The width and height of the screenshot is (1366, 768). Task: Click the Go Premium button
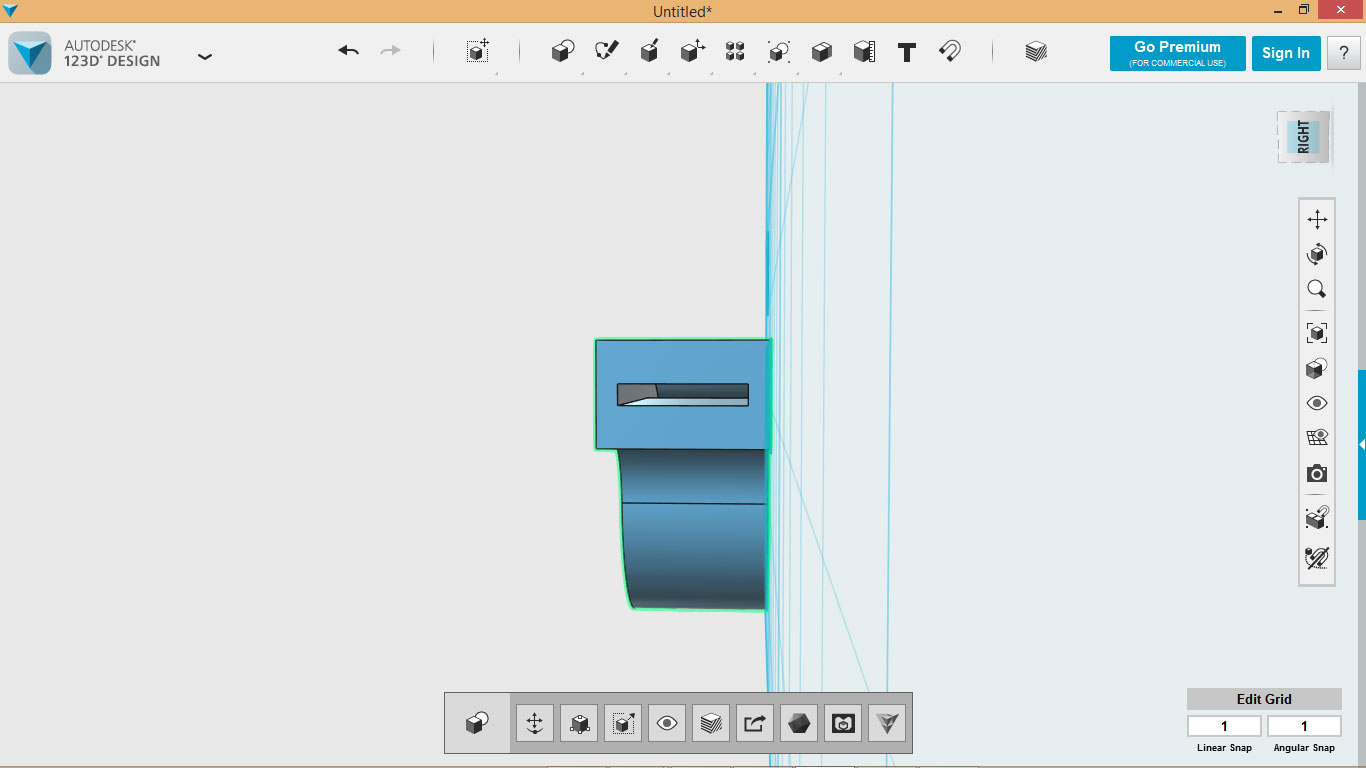[1177, 53]
